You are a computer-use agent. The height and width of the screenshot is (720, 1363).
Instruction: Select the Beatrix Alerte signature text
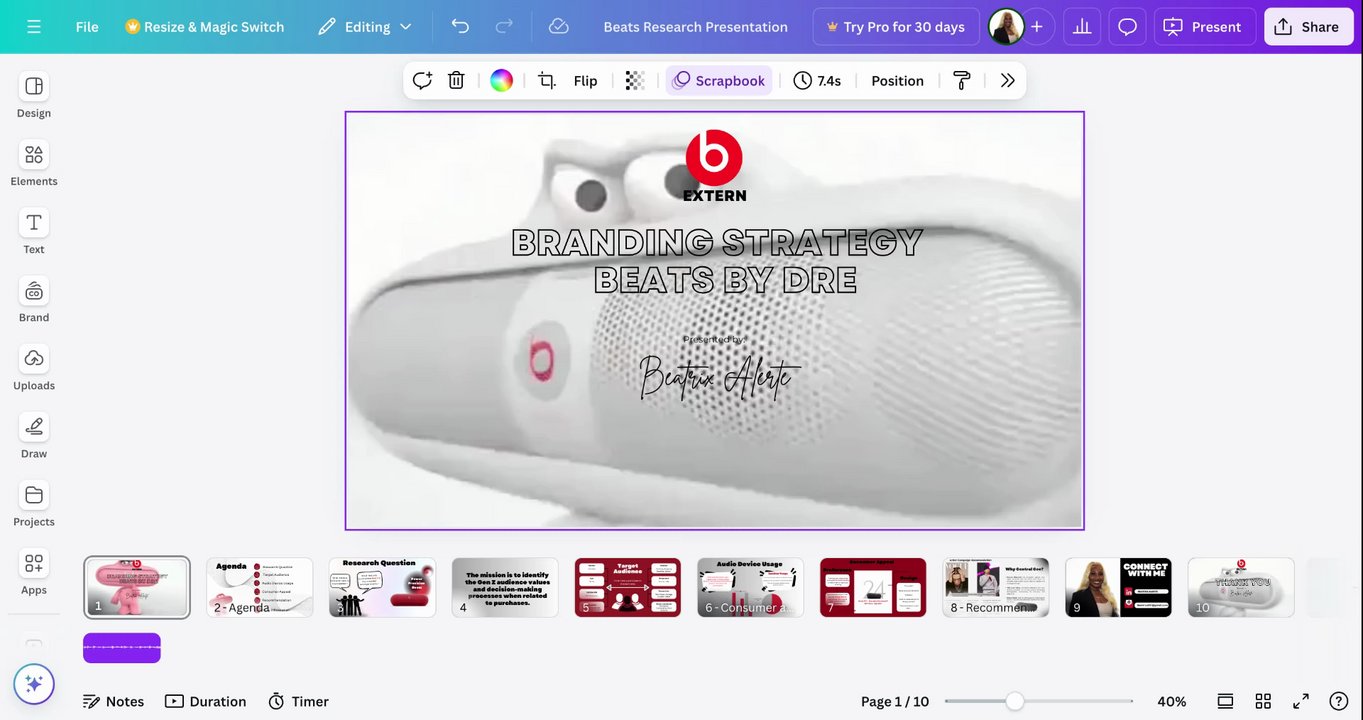(720, 377)
